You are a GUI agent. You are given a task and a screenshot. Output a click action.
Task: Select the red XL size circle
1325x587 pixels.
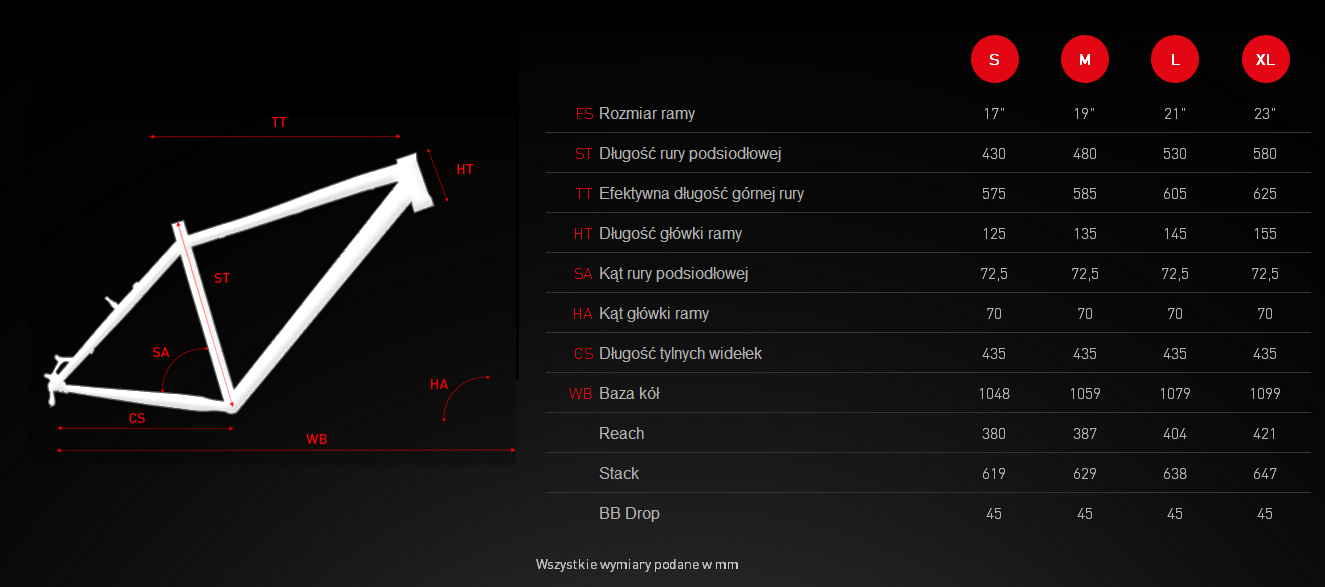pos(1265,59)
